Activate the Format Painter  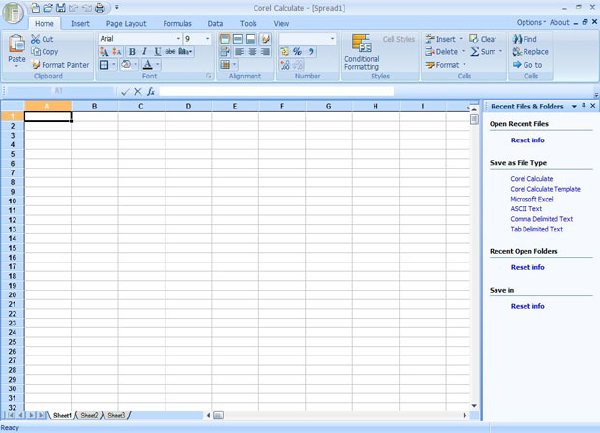pos(60,65)
